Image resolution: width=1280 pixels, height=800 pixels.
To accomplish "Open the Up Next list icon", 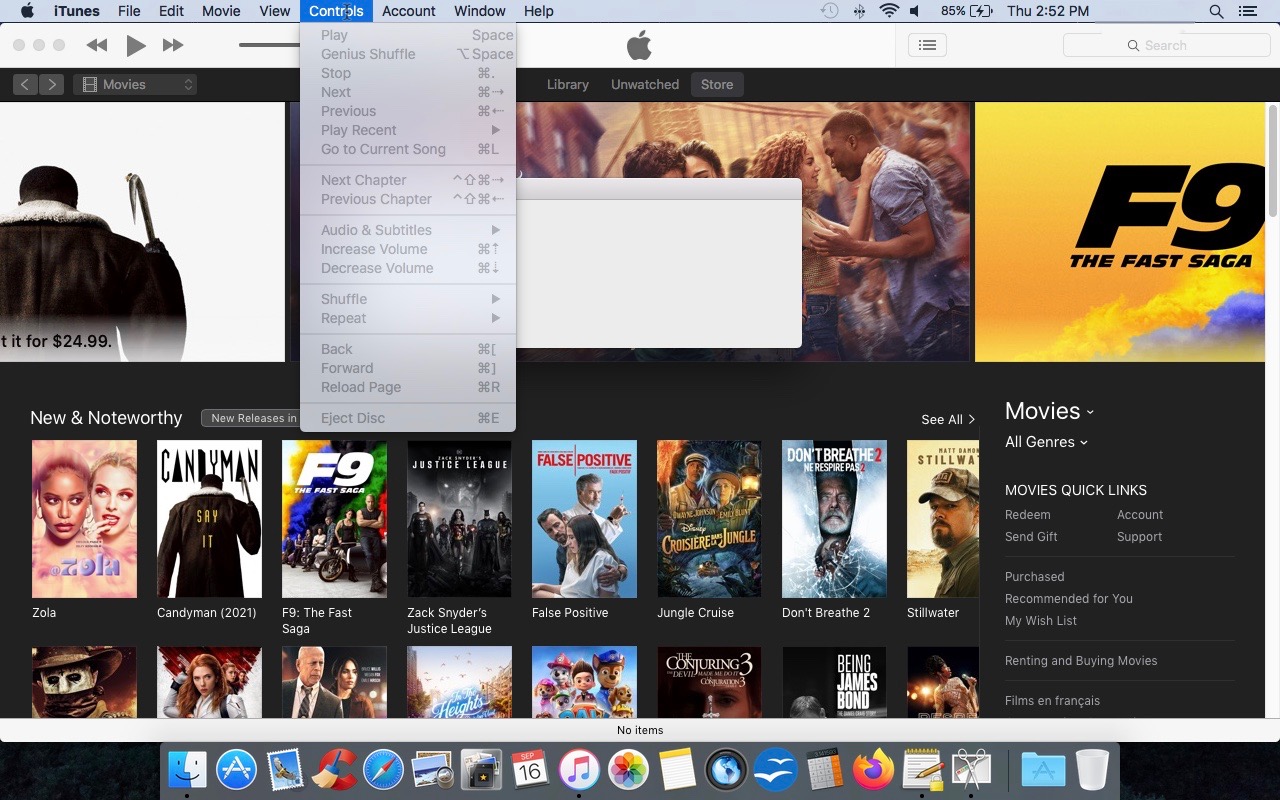I will (x=926, y=44).
